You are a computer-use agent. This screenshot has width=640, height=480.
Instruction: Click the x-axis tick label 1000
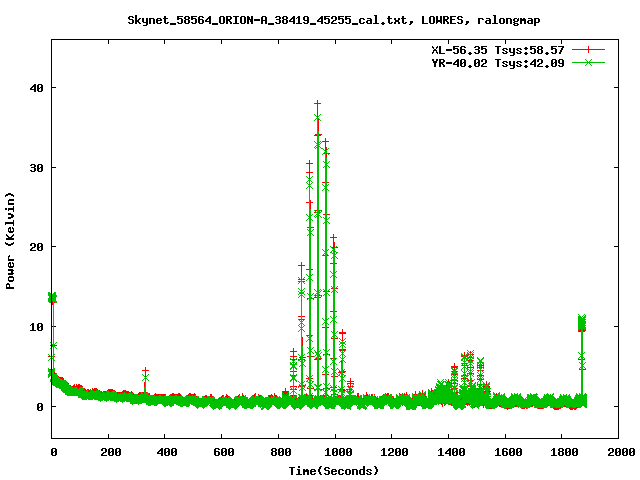pos(338,452)
